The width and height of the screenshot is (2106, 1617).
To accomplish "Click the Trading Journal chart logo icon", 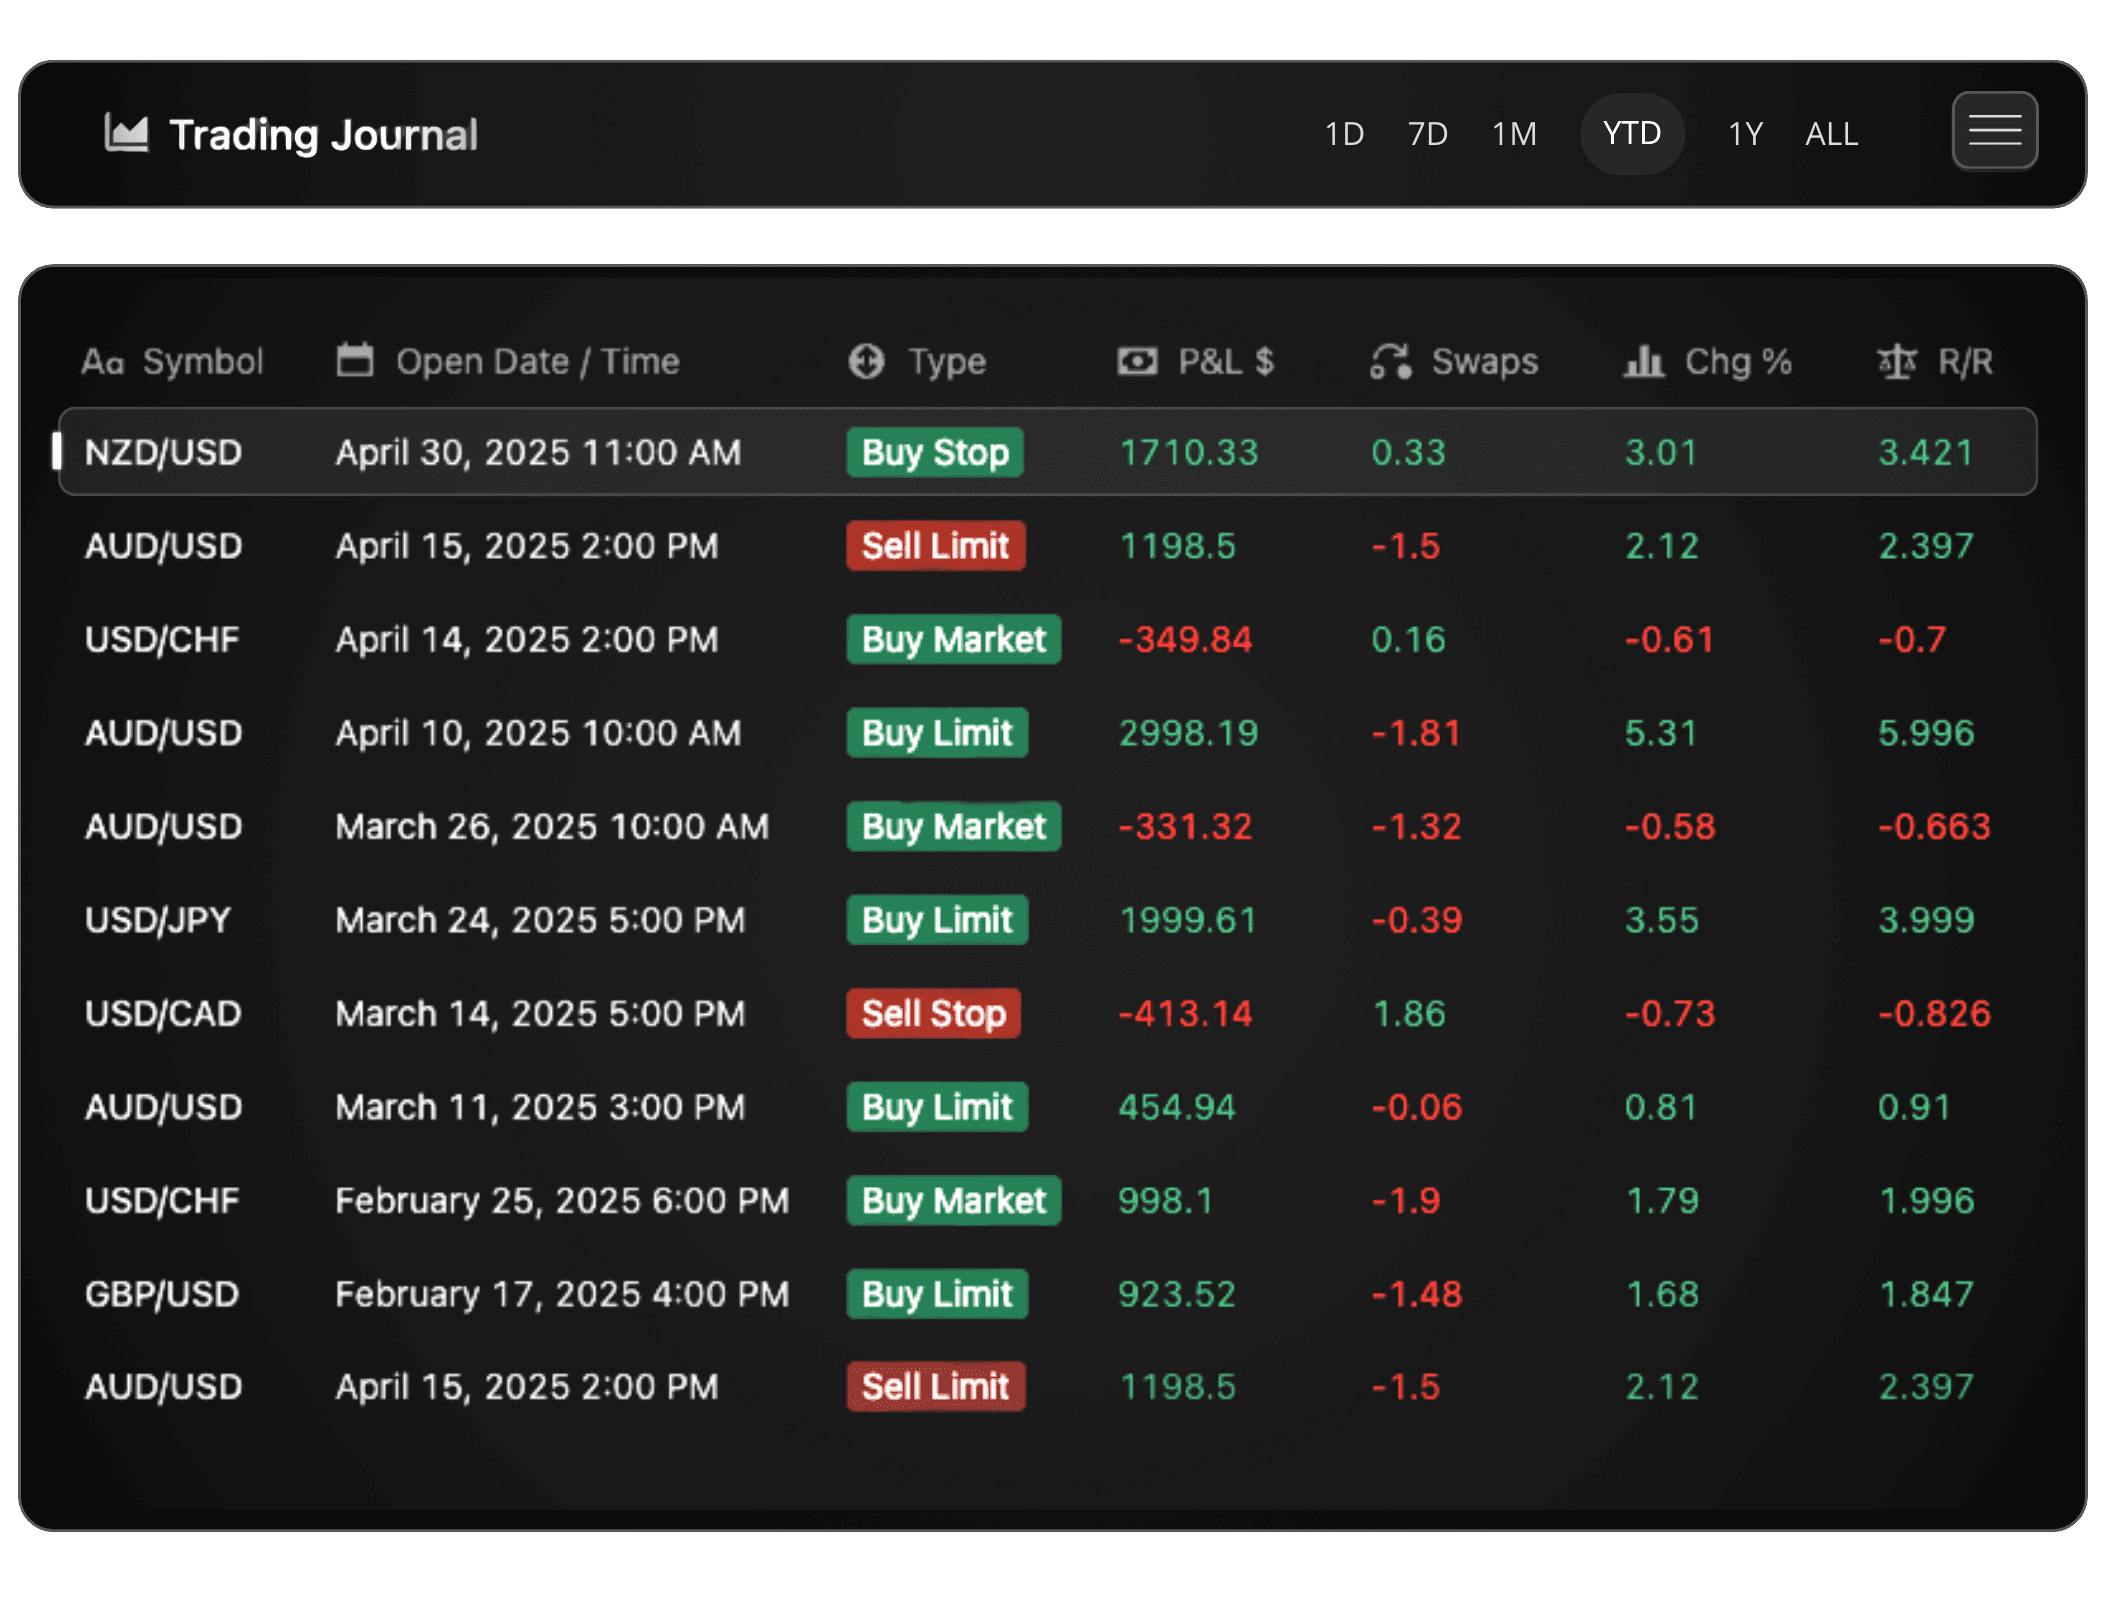I will click(x=126, y=133).
